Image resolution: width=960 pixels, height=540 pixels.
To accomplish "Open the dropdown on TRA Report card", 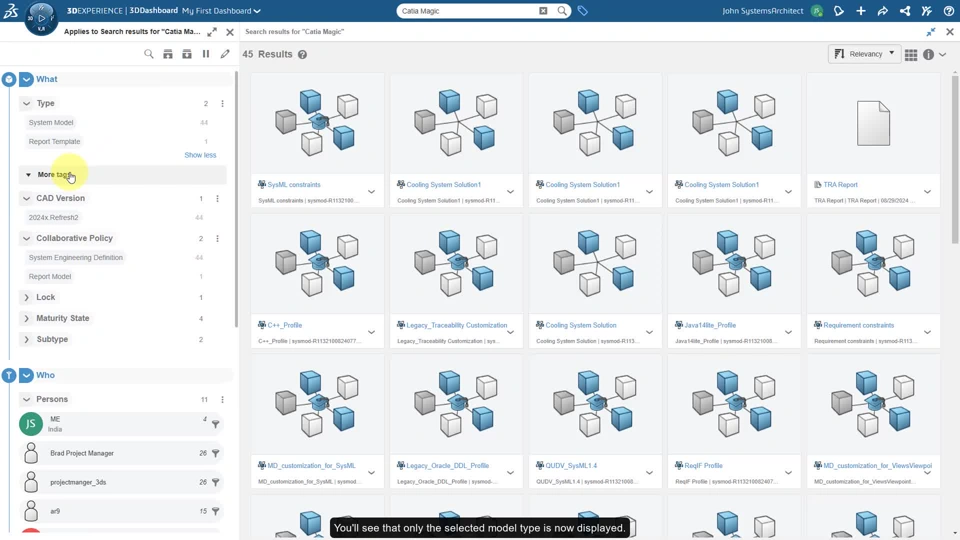I will 928,192.
